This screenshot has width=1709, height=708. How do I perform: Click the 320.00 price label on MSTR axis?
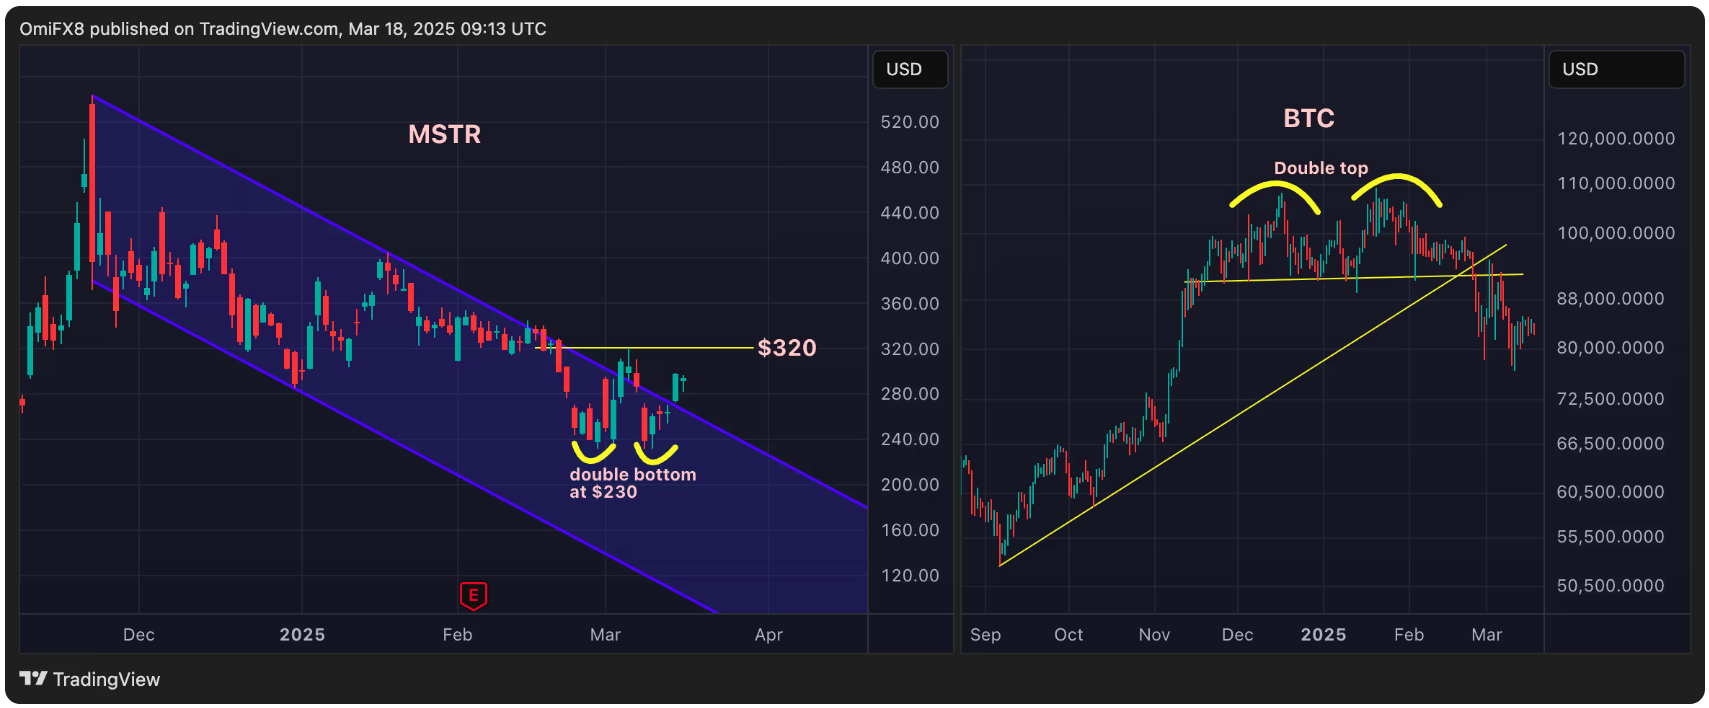pyautogui.click(x=910, y=349)
